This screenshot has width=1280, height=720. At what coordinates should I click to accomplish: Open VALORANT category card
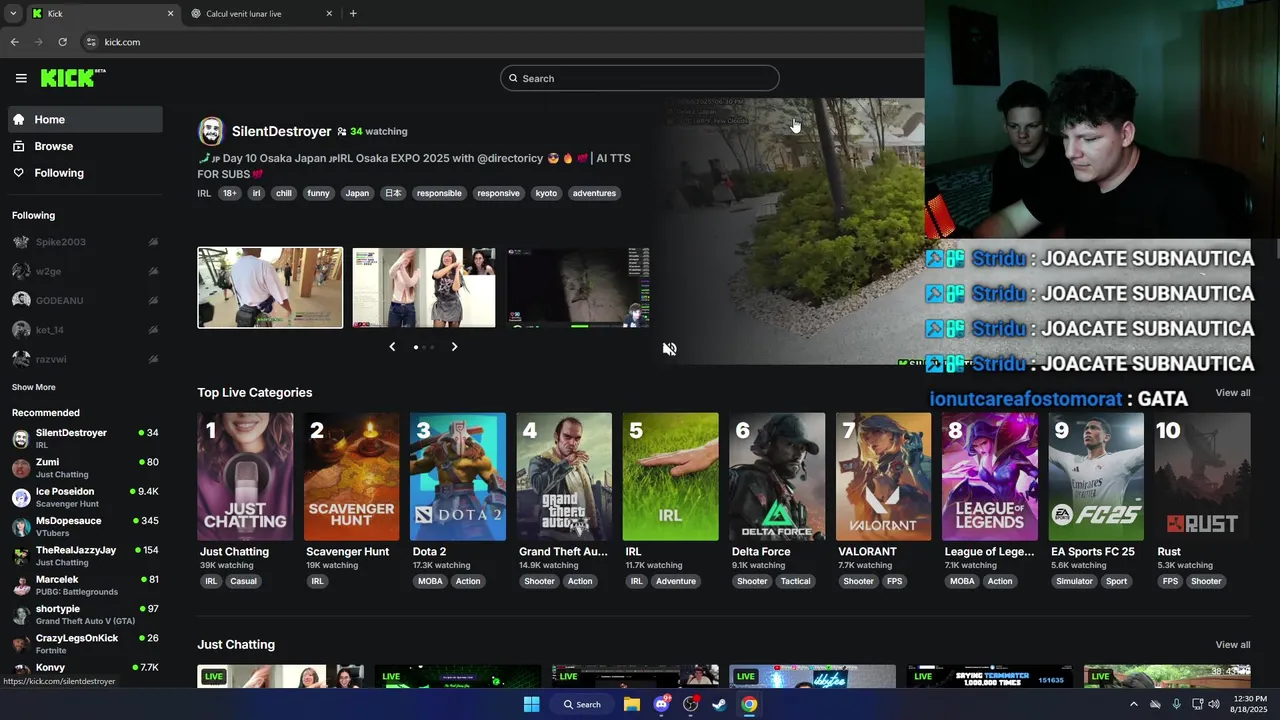point(883,477)
